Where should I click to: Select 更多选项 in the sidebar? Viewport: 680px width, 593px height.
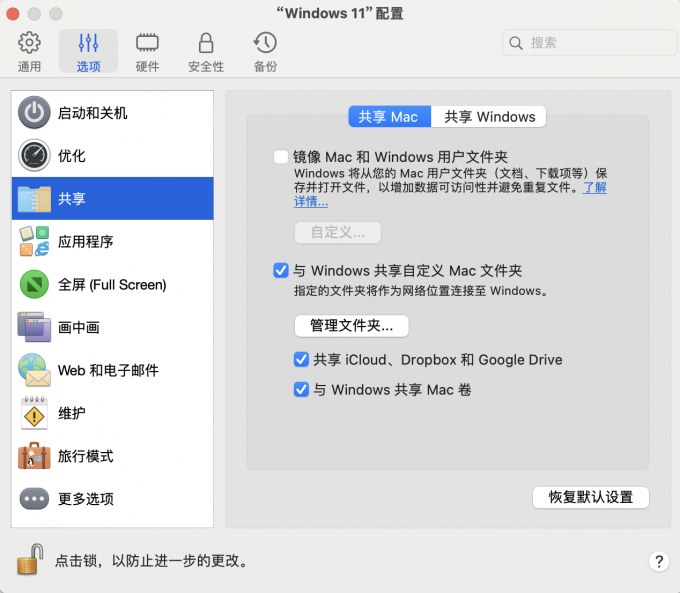[x=113, y=498]
